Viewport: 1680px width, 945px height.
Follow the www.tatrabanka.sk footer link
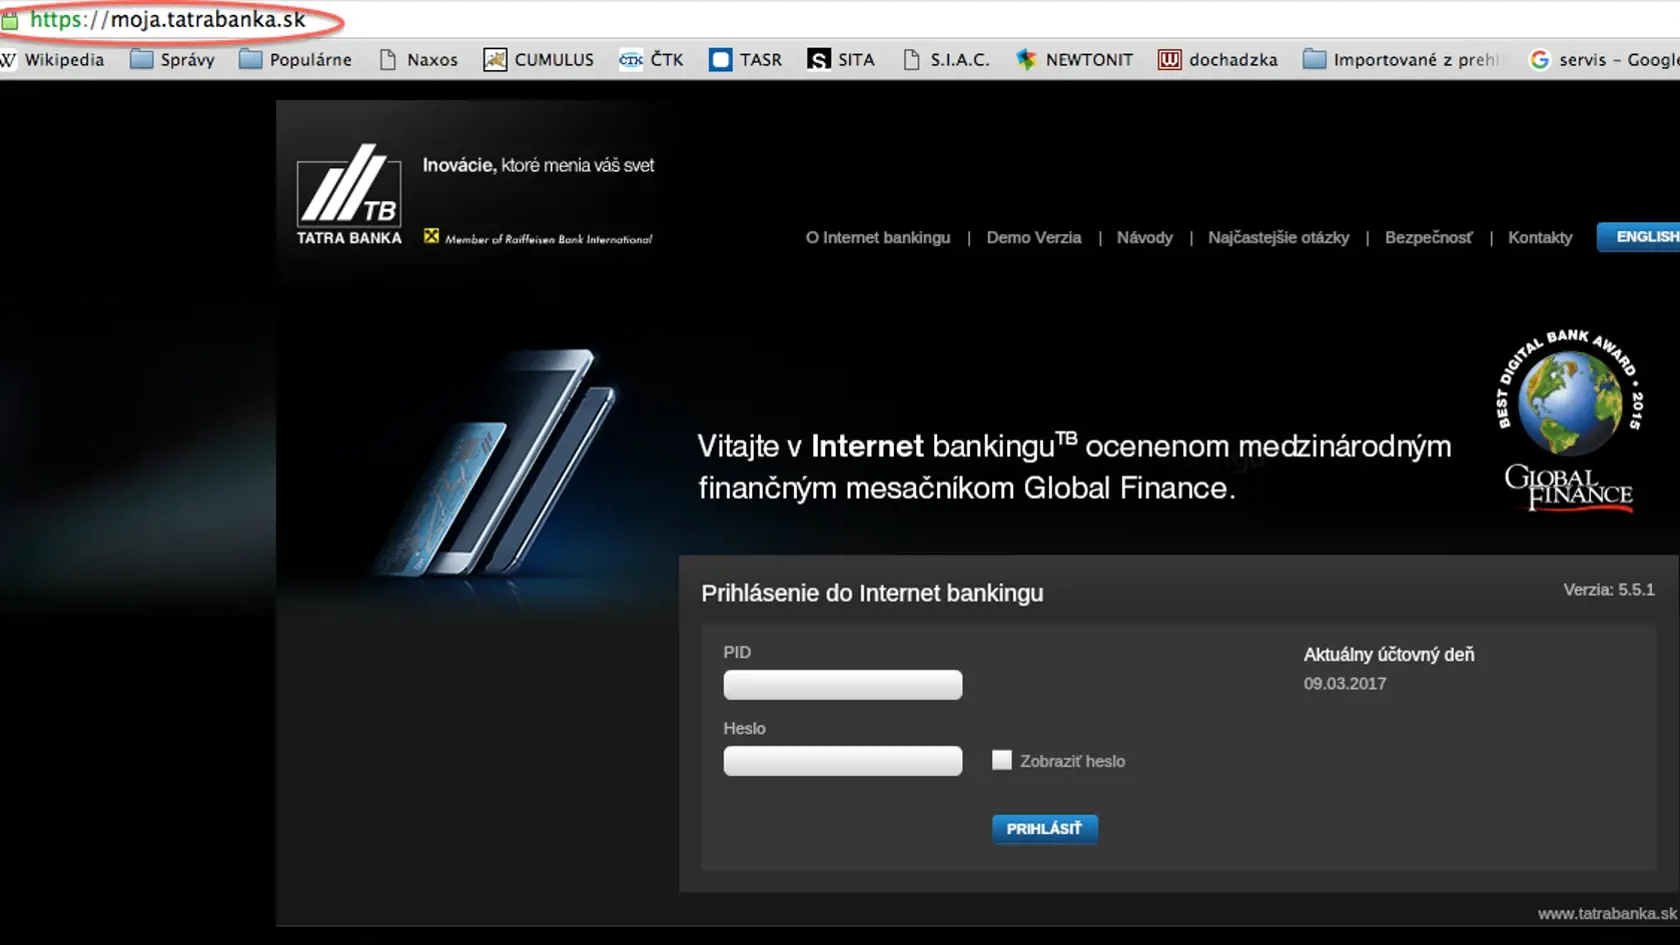[1607, 914]
